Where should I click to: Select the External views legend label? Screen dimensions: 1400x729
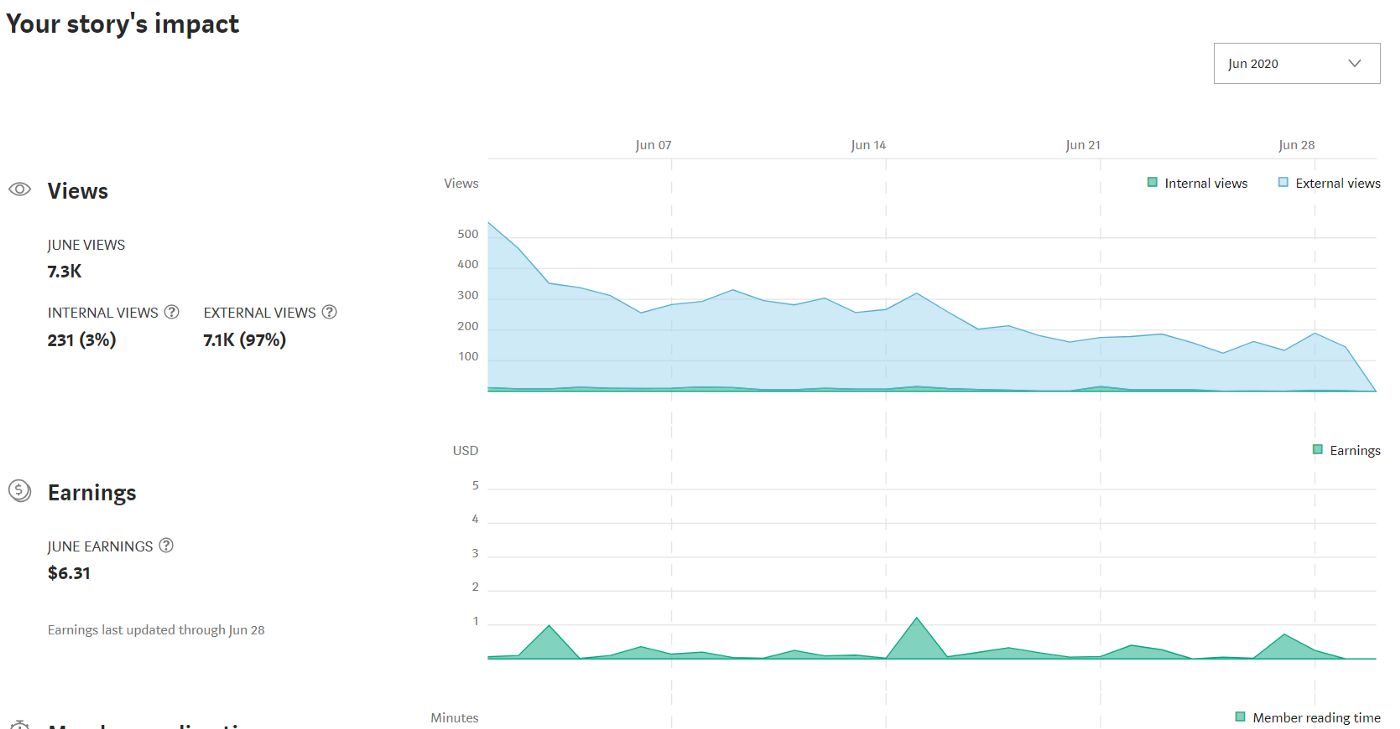click(1338, 183)
